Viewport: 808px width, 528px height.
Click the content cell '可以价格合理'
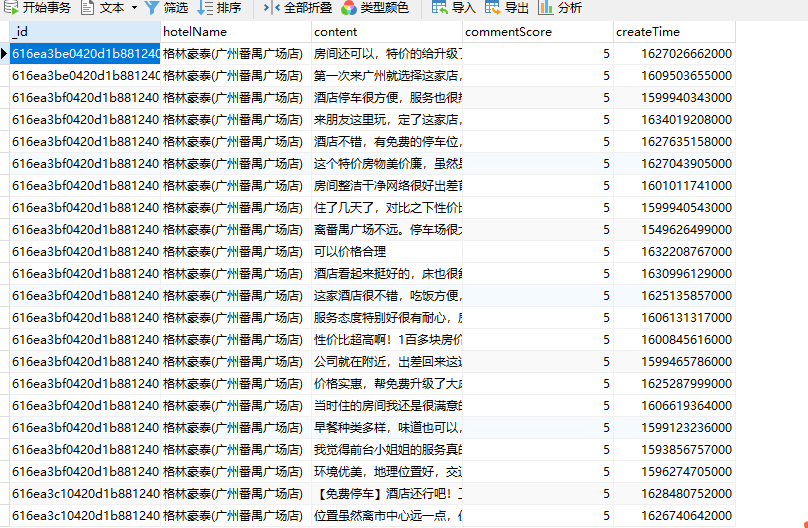point(387,252)
